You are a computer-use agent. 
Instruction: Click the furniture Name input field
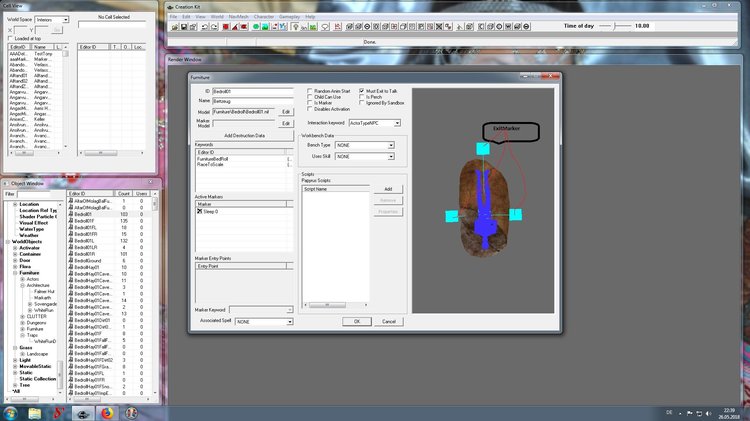click(x=253, y=101)
